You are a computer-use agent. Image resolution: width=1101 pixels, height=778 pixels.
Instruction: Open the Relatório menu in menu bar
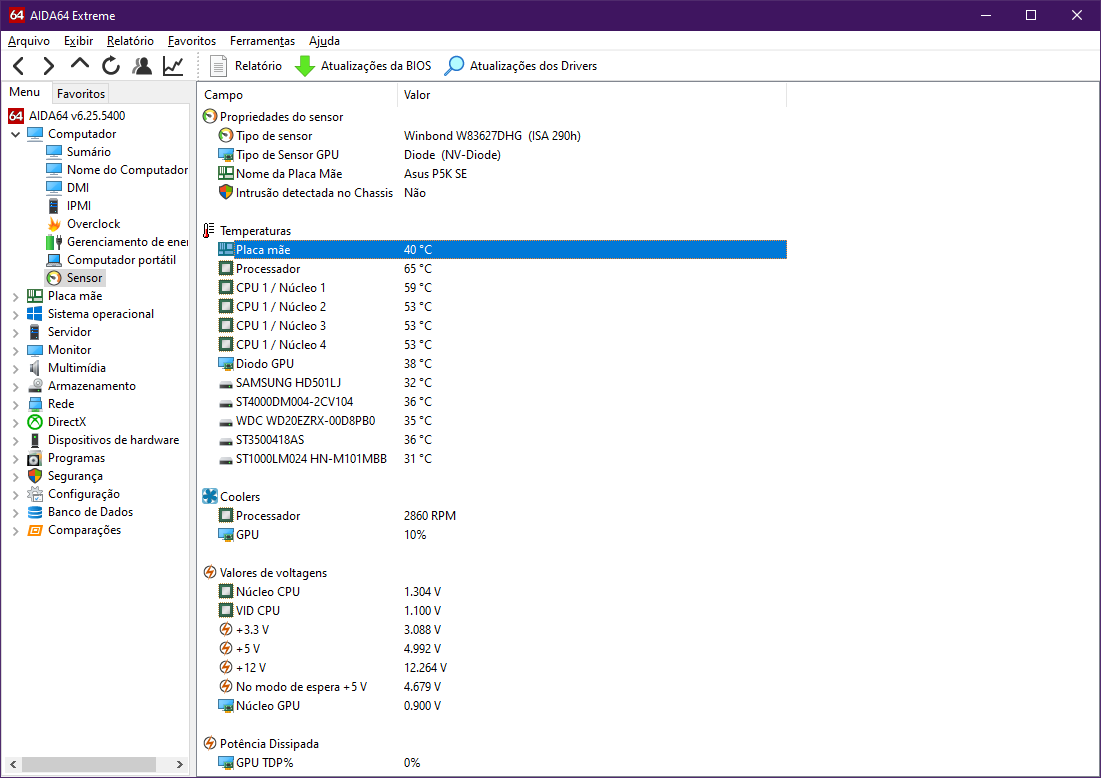130,41
